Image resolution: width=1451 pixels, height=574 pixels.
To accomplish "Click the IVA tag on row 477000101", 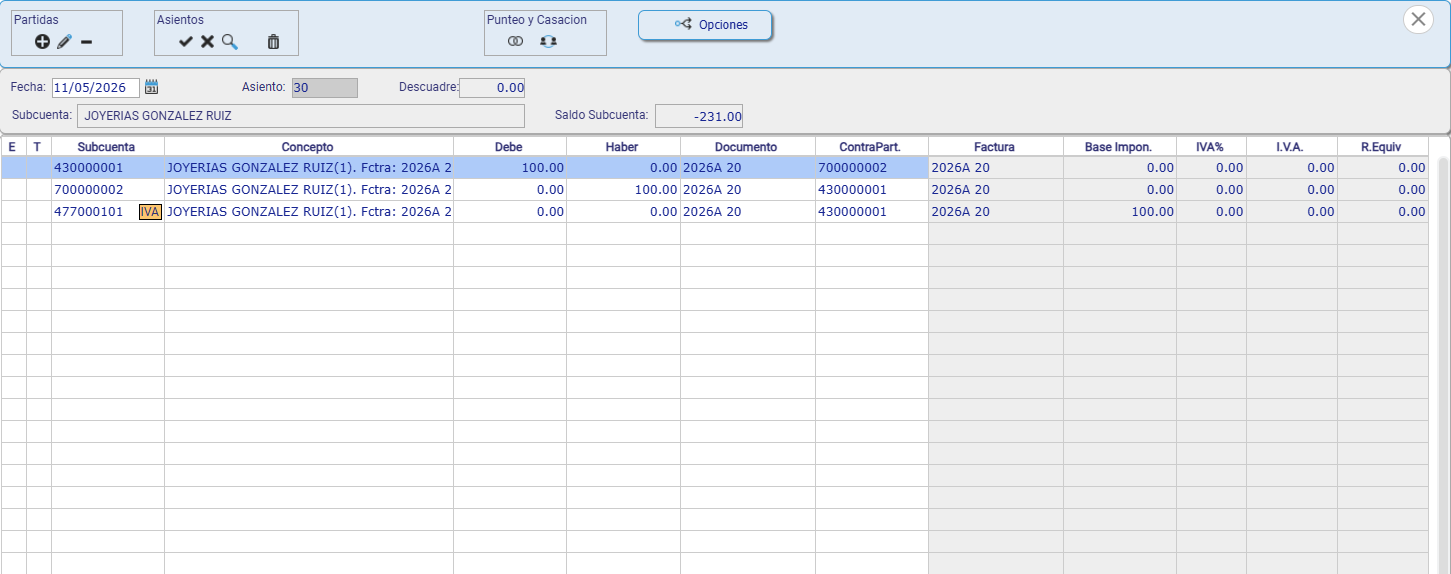I will click(x=150, y=212).
